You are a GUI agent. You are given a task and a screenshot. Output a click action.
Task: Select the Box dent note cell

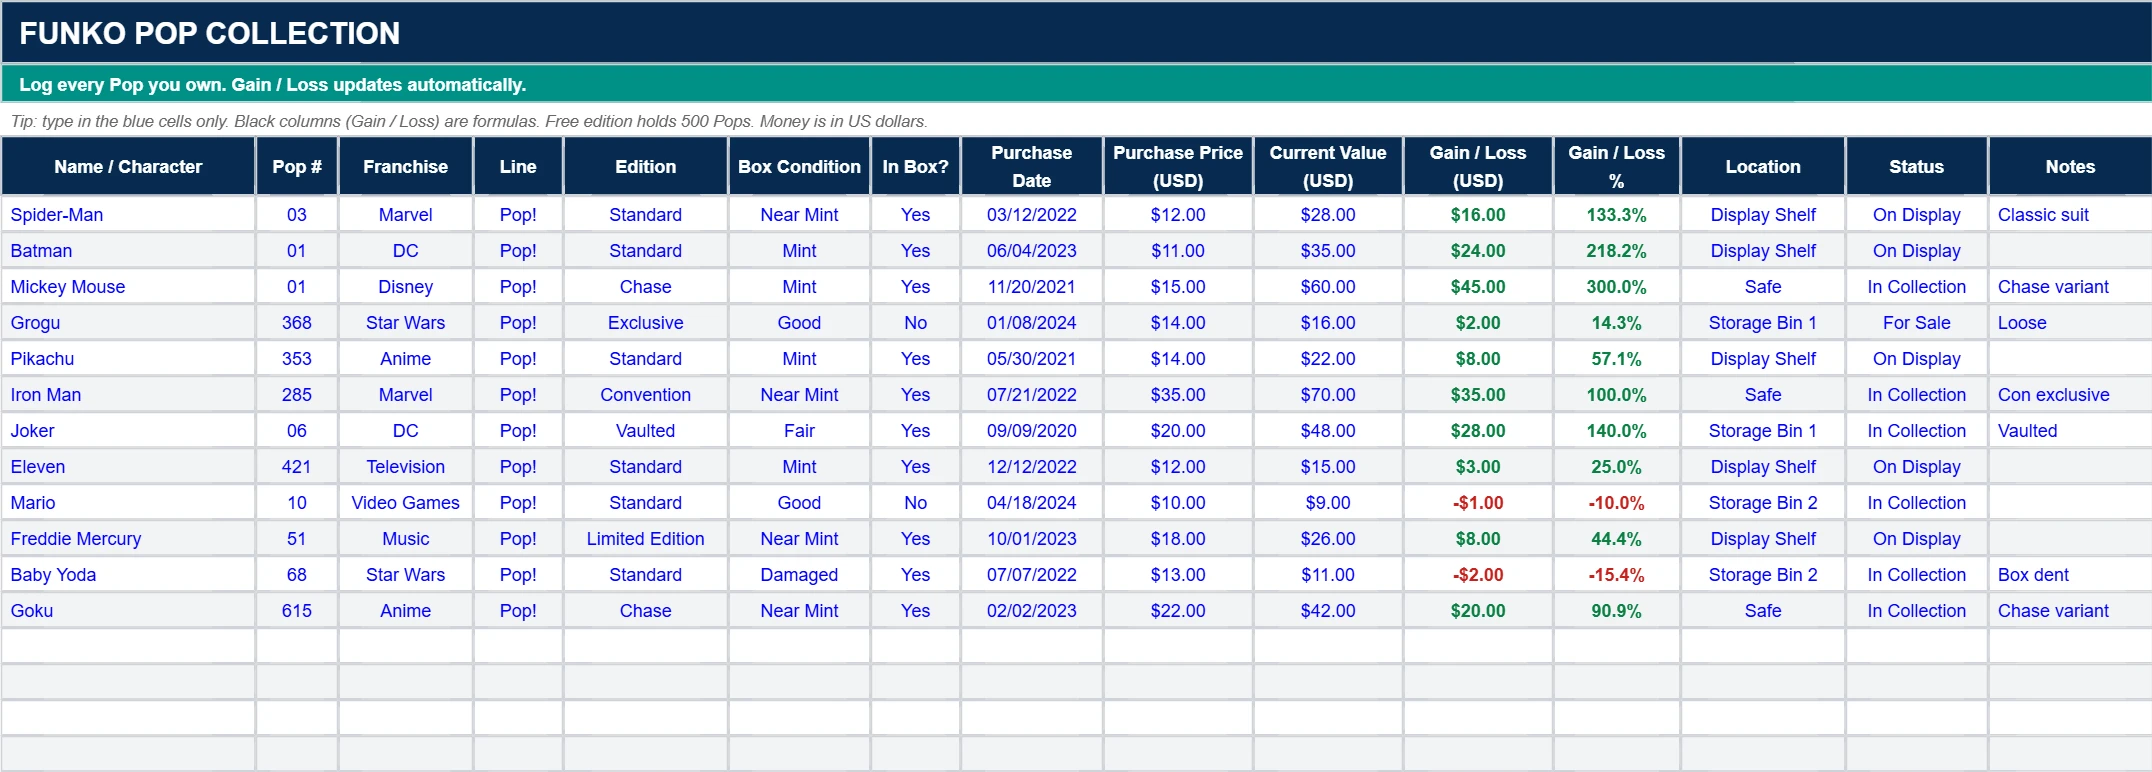coord(2070,575)
